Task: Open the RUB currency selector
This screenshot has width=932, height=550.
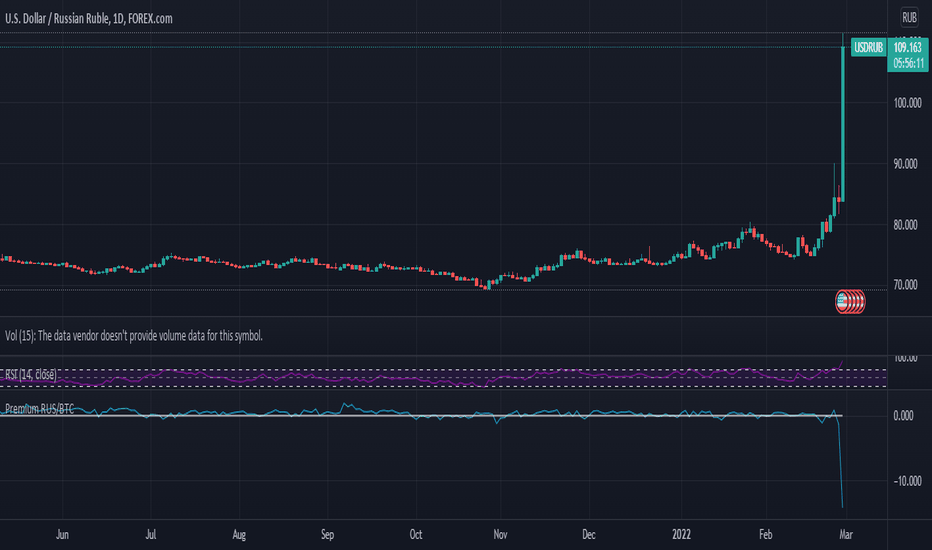Action: [x=909, y=18]
